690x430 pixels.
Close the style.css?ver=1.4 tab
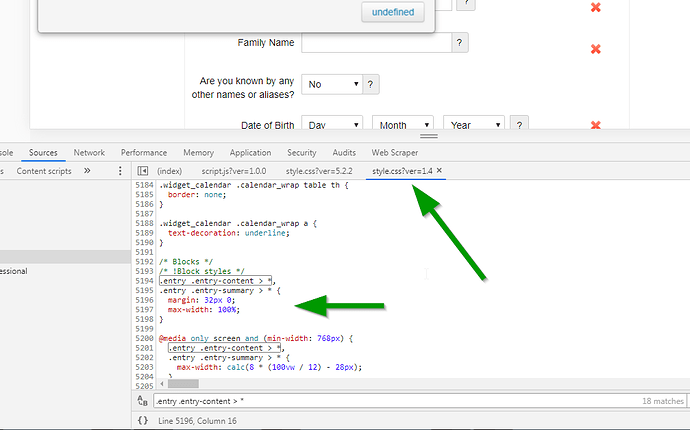click(439, 170)
